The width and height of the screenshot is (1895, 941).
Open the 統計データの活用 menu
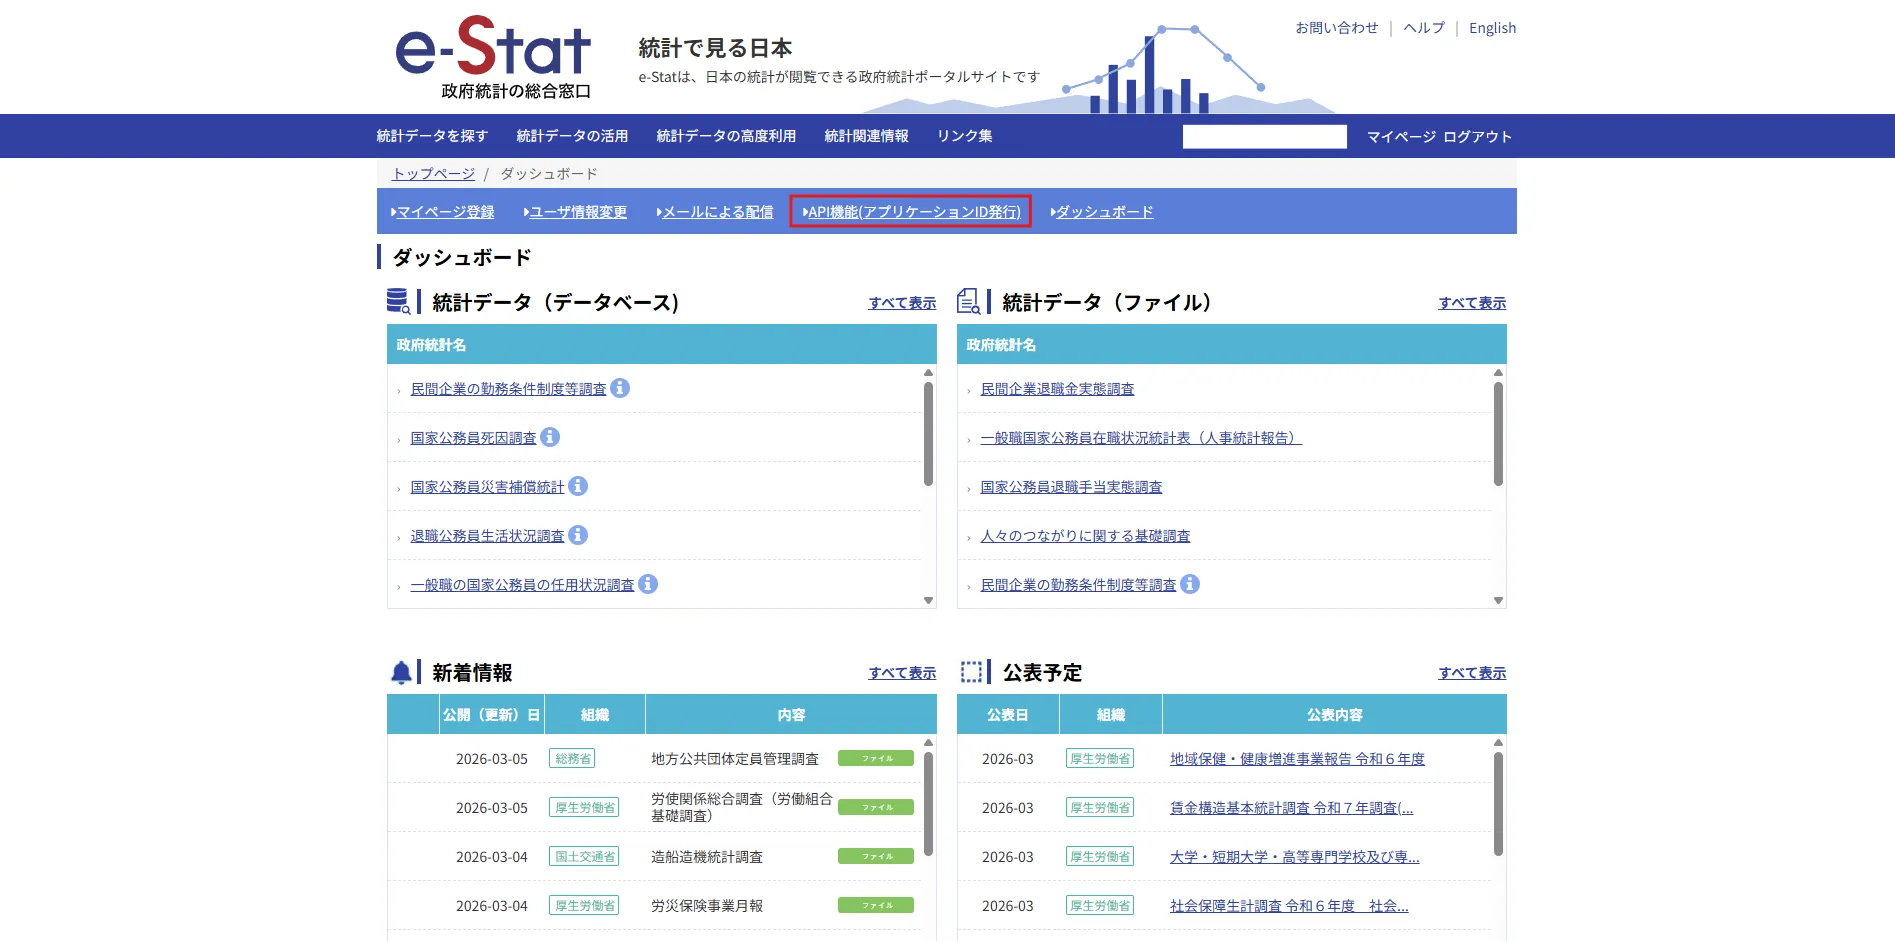tap(572, 136)
